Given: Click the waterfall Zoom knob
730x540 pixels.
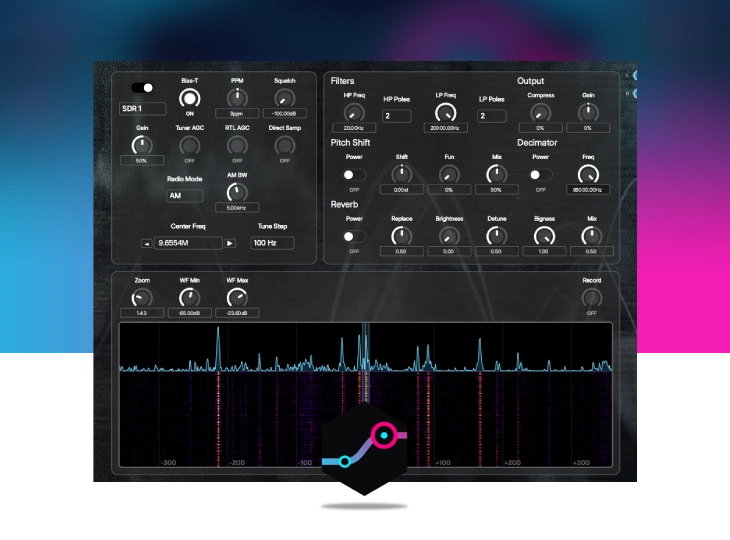Looking at the screenshot, I should pyautogui.click(x=142, y=298).
